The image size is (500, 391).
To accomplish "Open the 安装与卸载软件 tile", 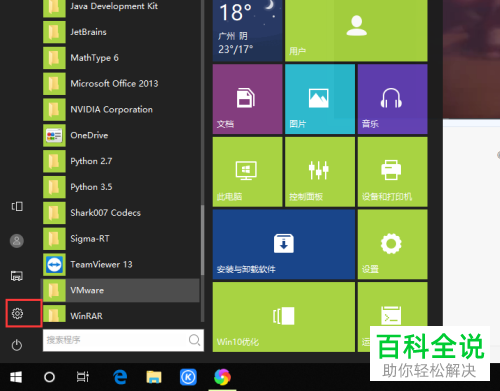I will [284, 244].
